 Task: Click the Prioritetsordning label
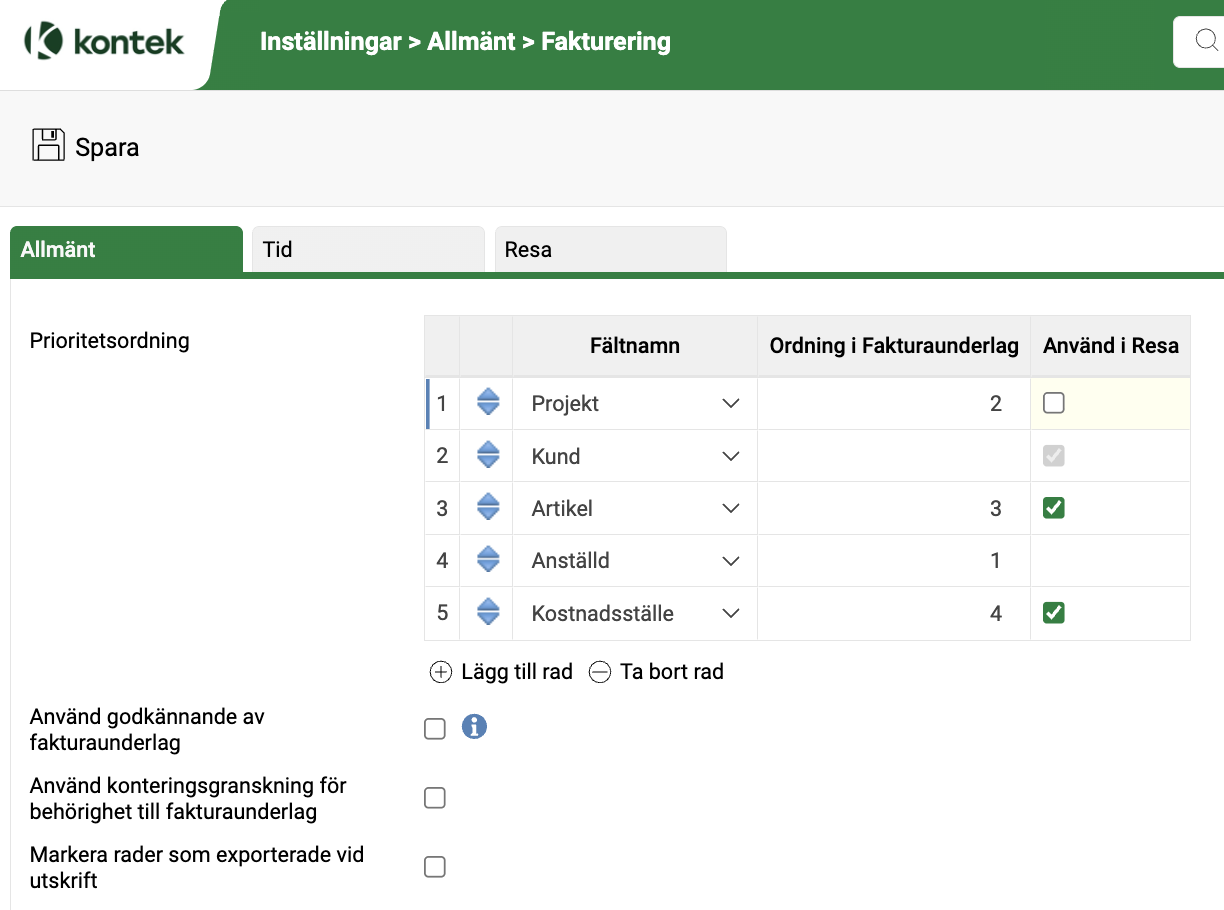tap(110, 340)
